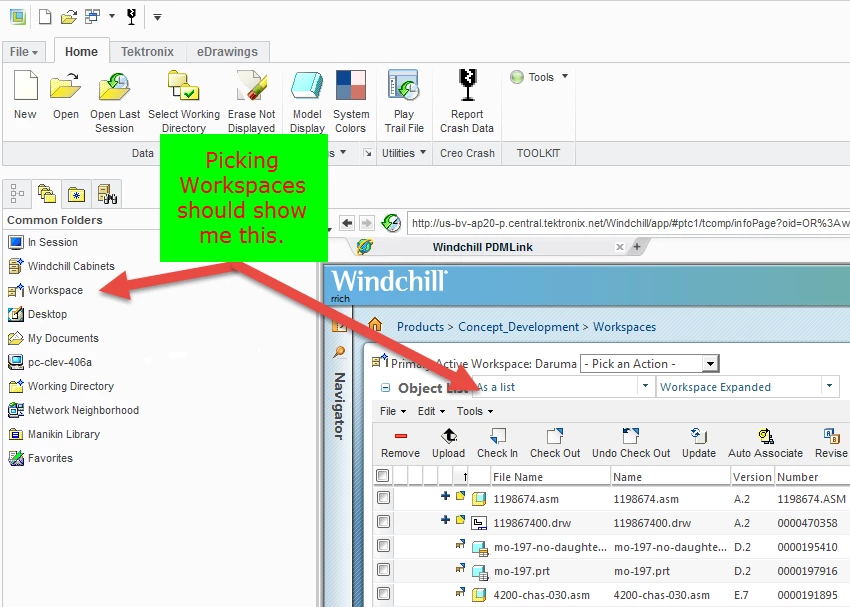850x607 pixels.
Task: Click search magnifier icon in Navigator strip
Action: [339, 352]
